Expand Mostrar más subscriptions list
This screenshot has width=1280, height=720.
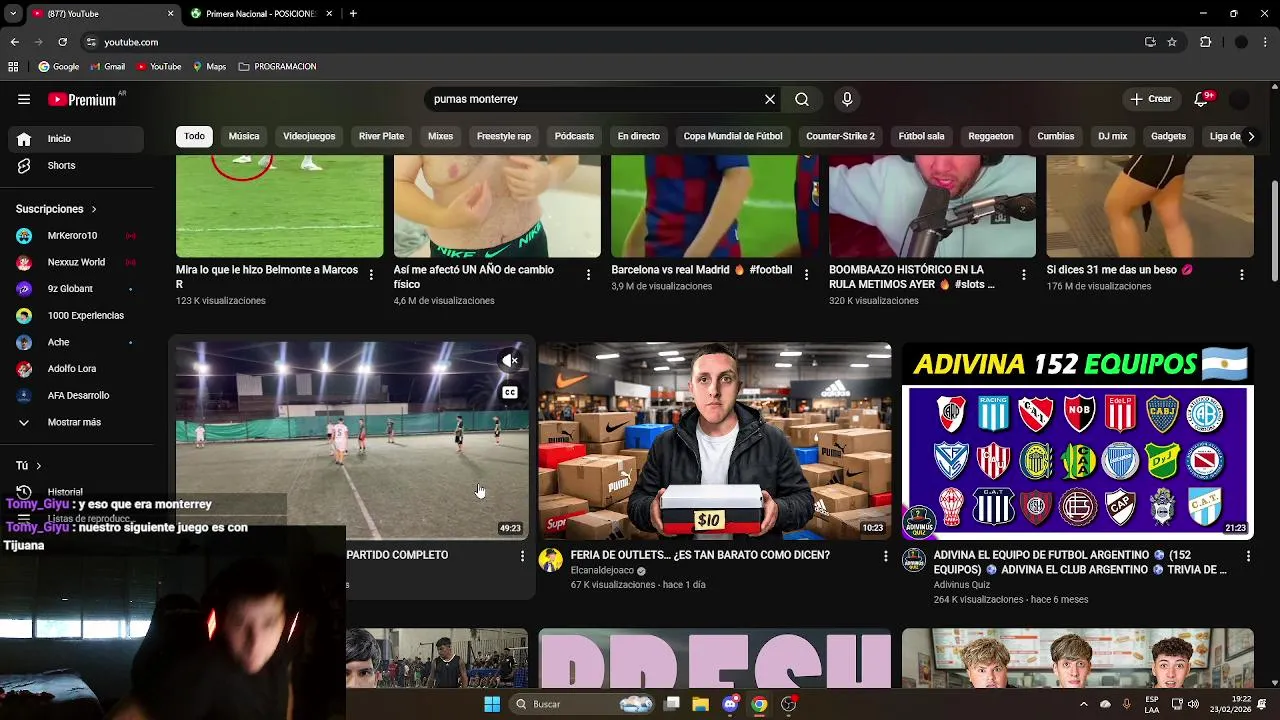coord(78,422)
